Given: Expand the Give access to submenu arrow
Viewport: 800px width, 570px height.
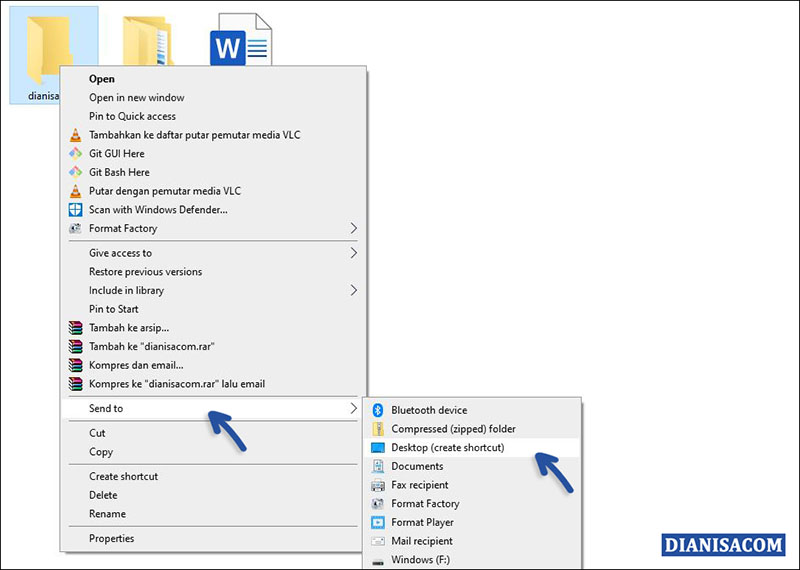Looking at the screenshot, I should coord(354,253).
